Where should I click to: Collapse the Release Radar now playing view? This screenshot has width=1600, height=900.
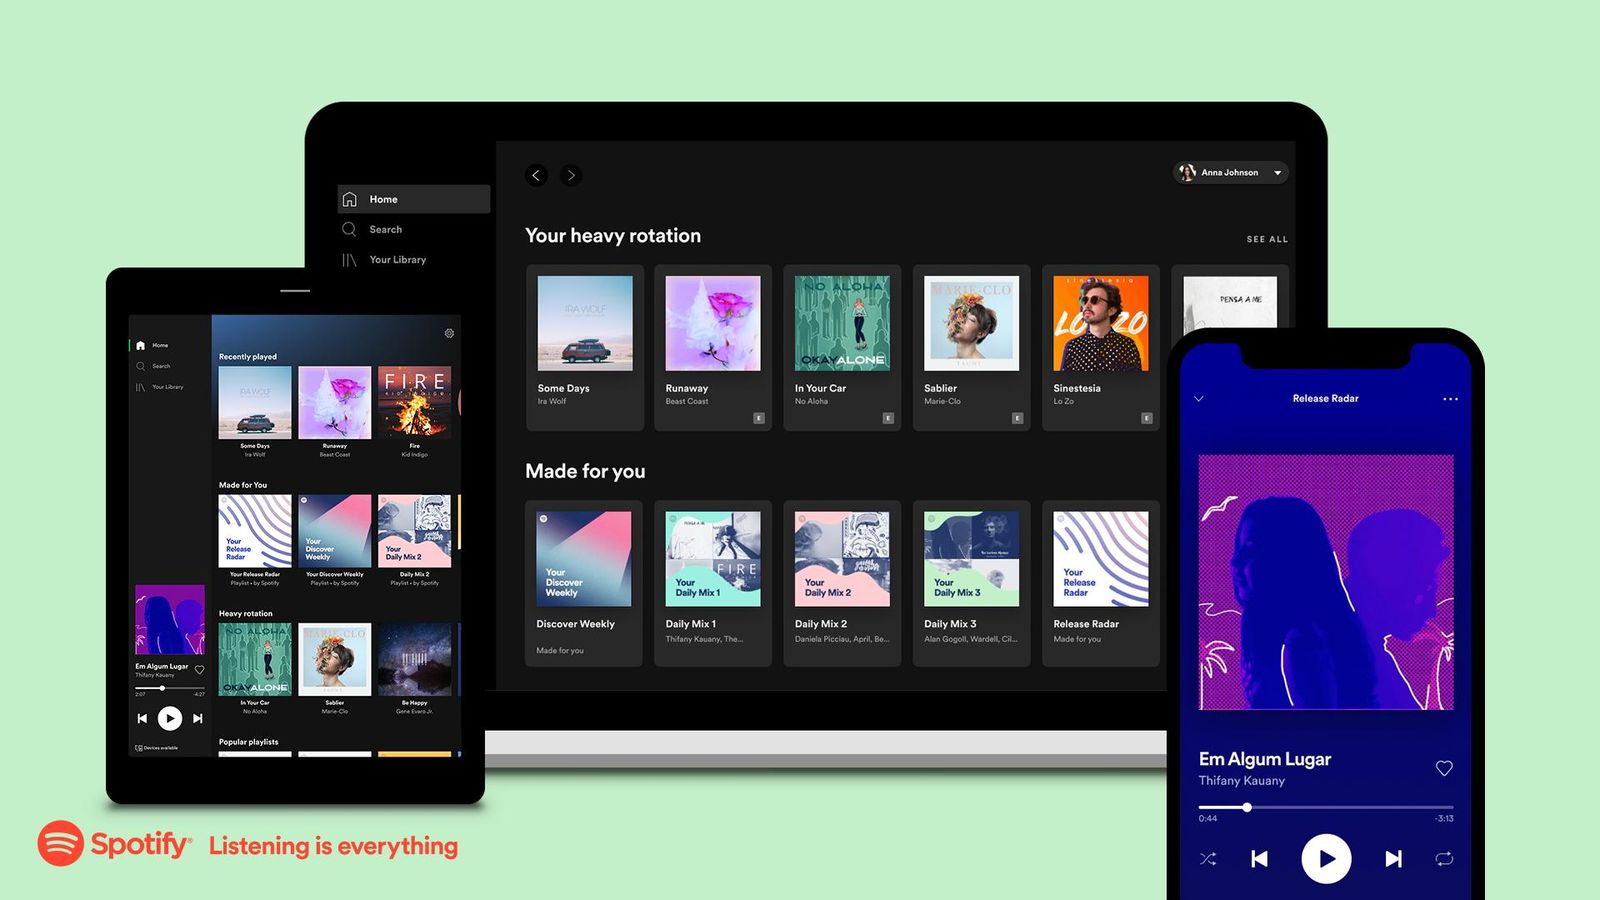pos(1198,398)
